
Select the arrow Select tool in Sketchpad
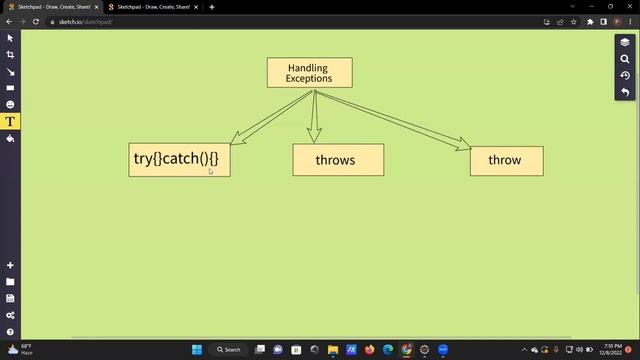(10, 38)
